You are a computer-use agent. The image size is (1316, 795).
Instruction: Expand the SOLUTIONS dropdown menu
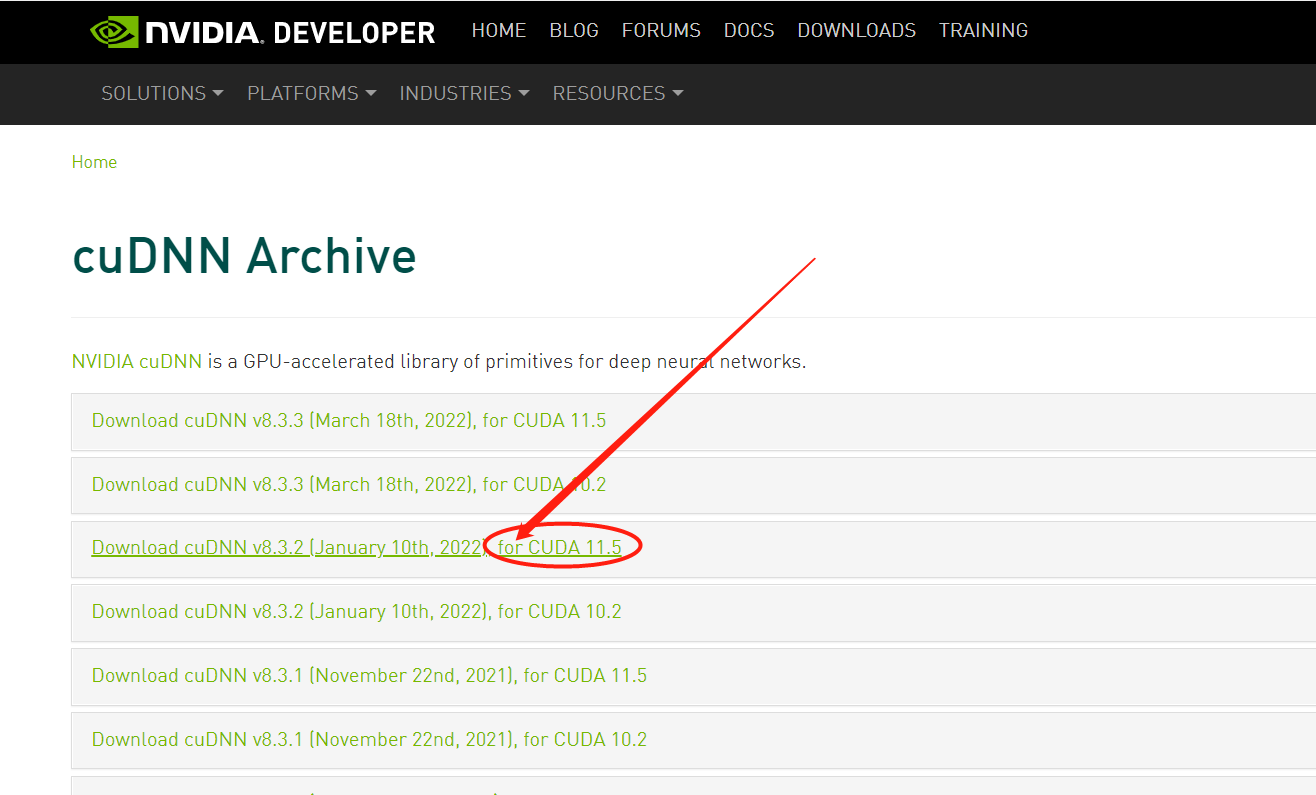pyautogui.click(x=162, y=93)
